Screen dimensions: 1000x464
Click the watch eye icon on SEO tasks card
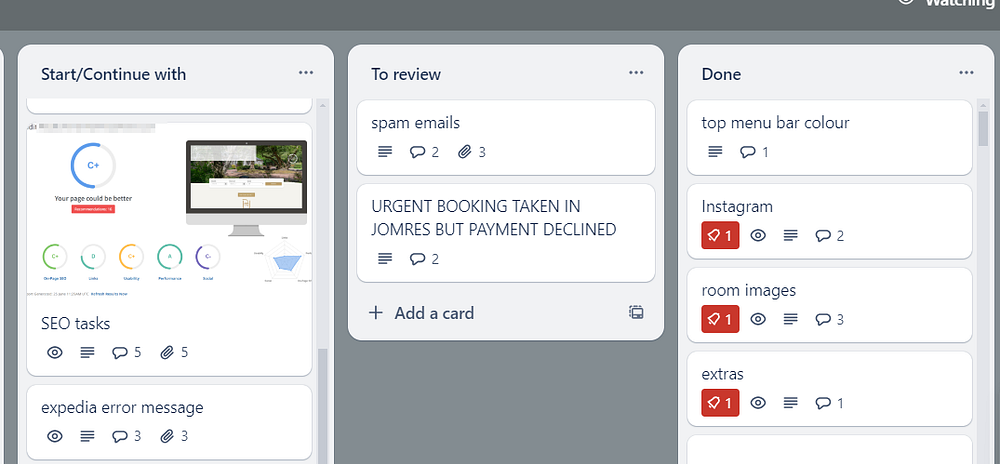55,352
